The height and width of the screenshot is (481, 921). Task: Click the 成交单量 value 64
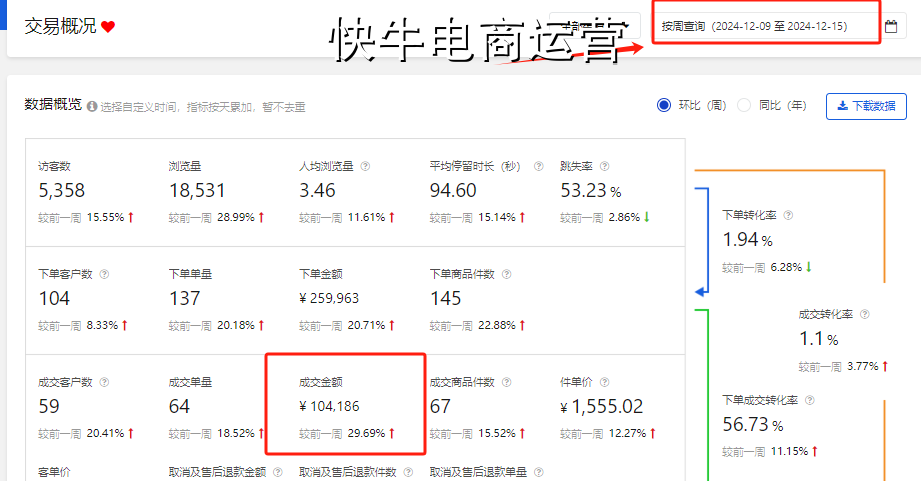tap(179, 406)
